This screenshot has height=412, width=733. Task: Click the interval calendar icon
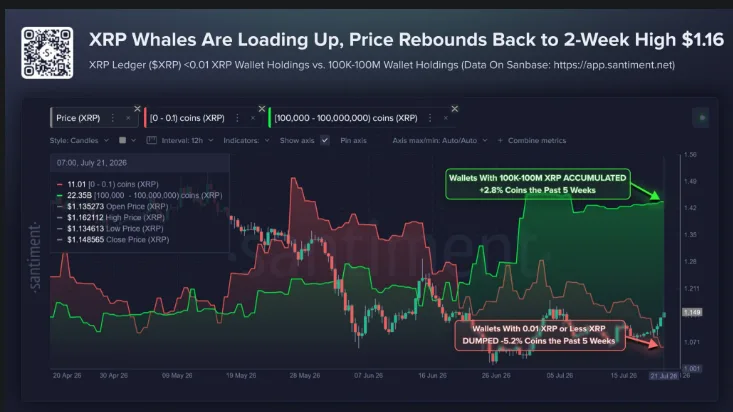[151, 140]
